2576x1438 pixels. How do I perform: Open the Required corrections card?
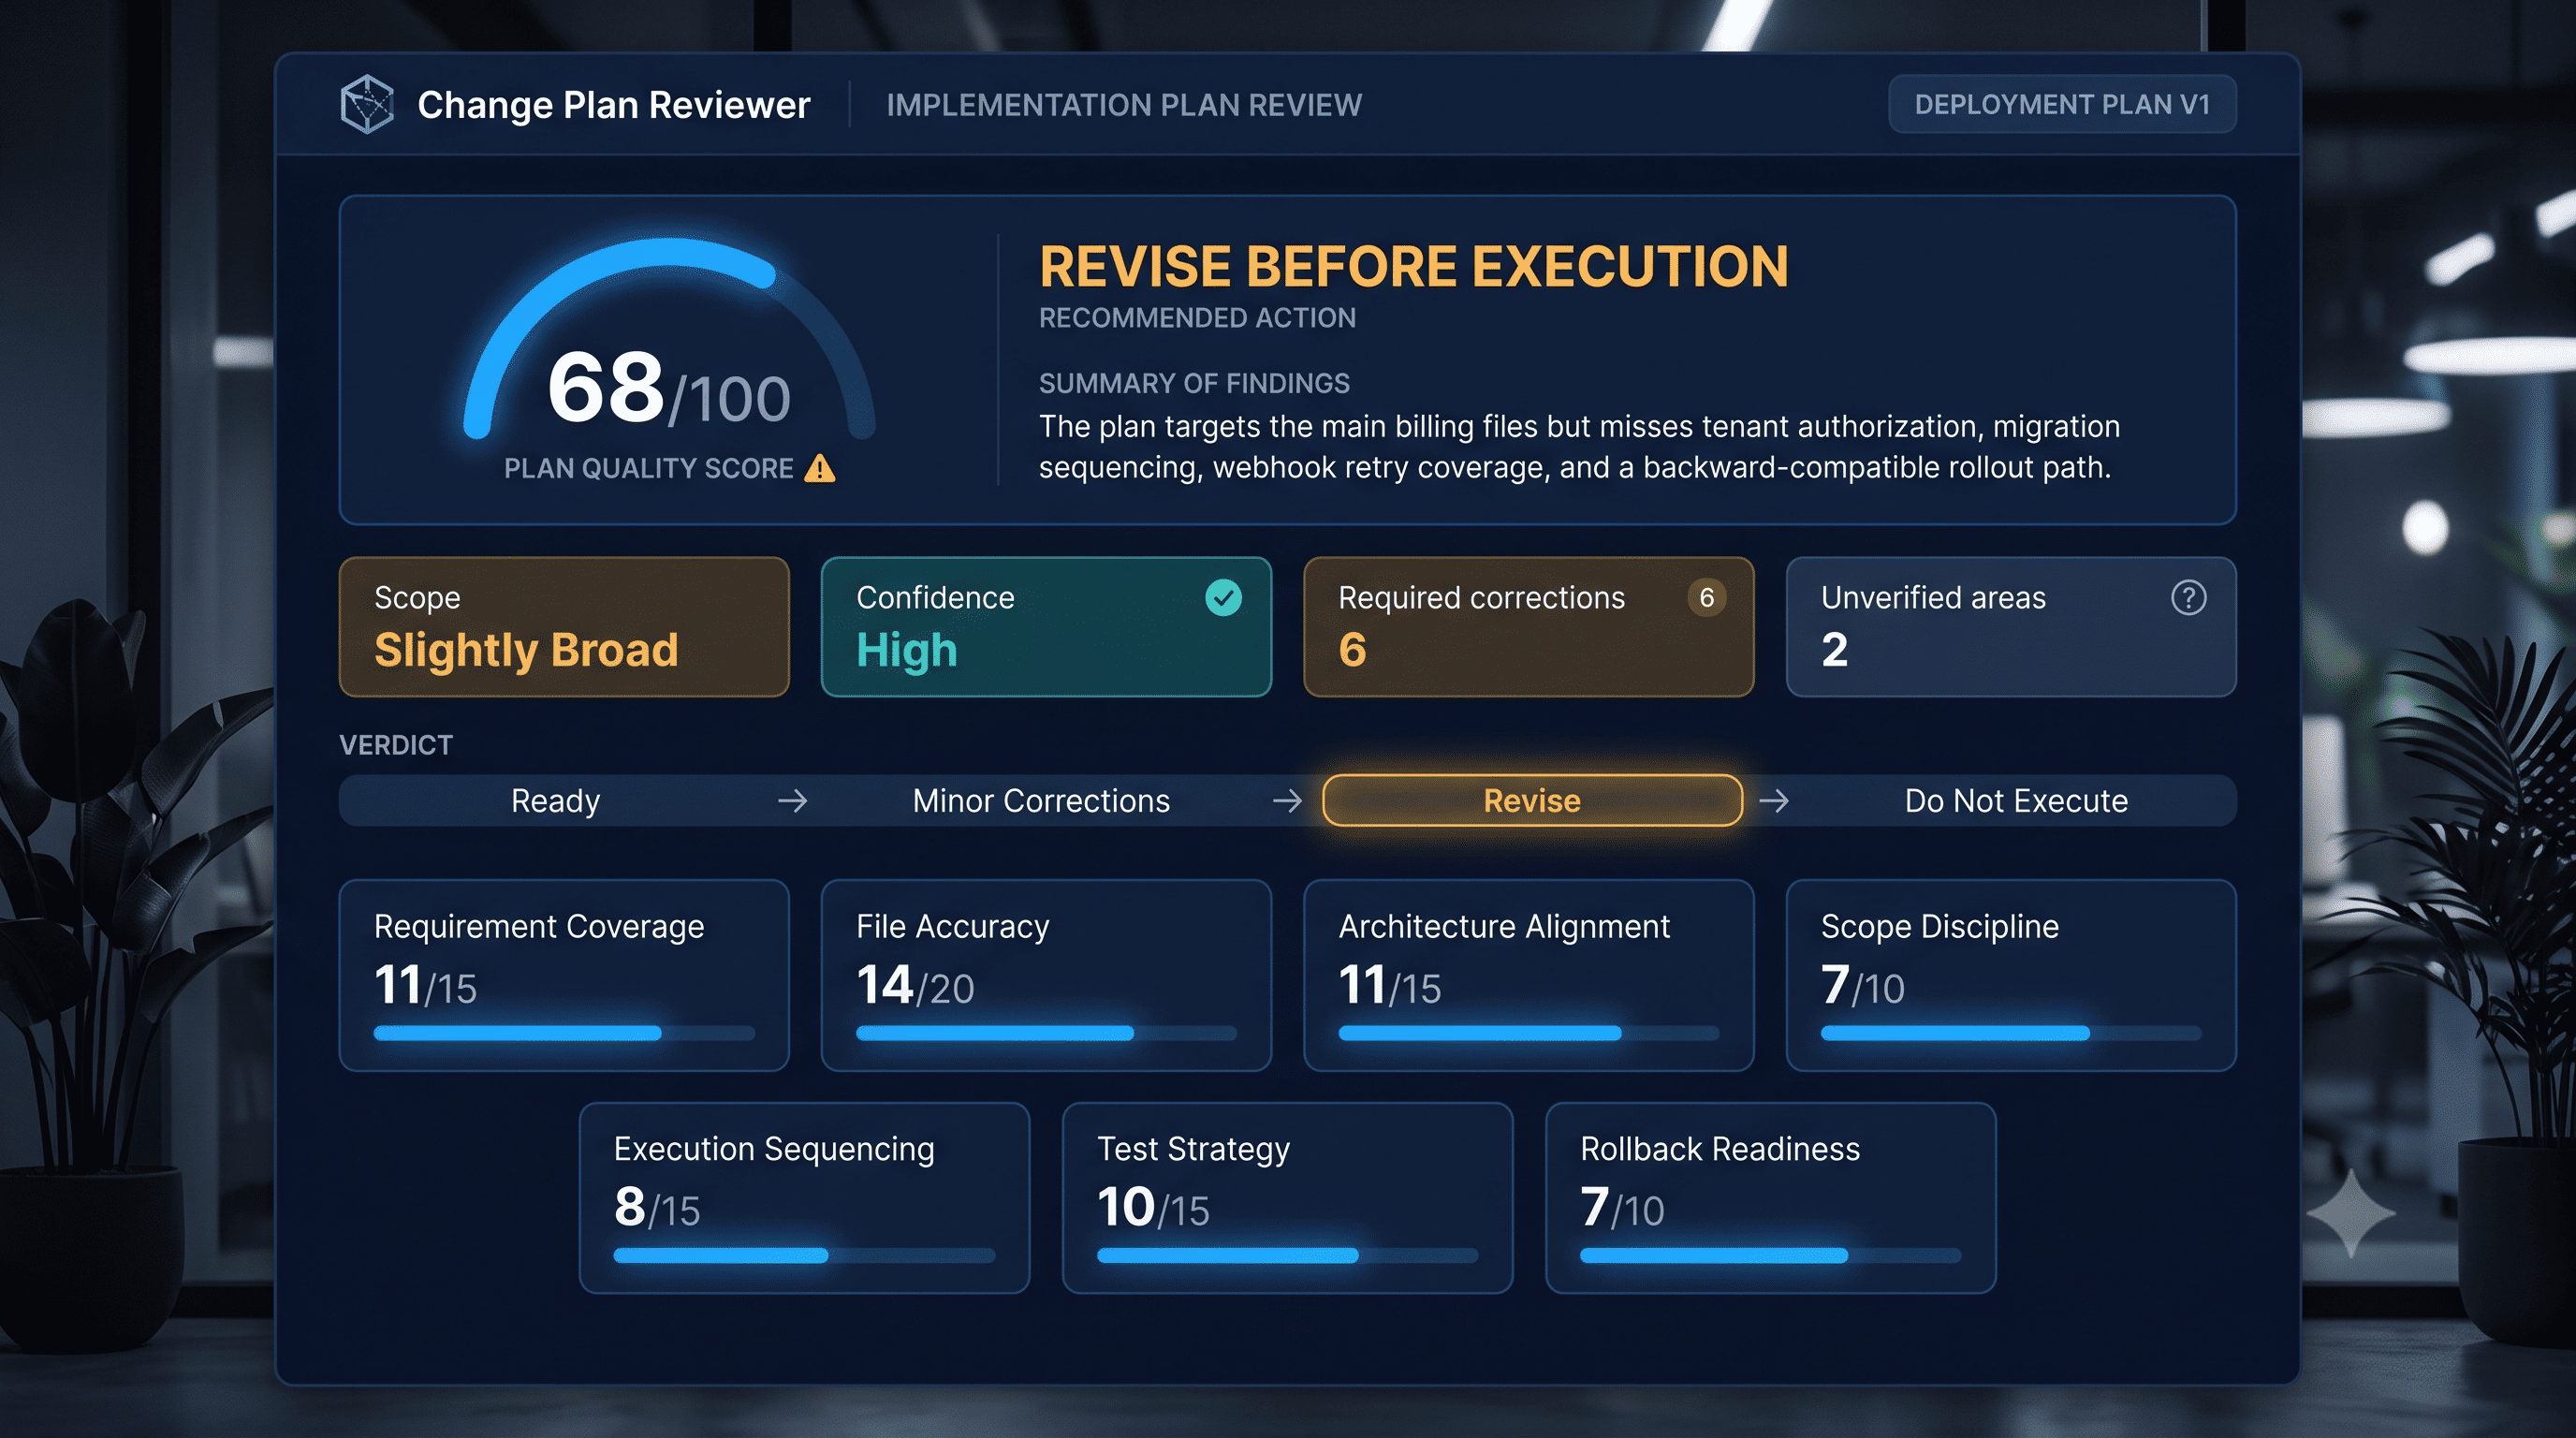point(1528,627)
